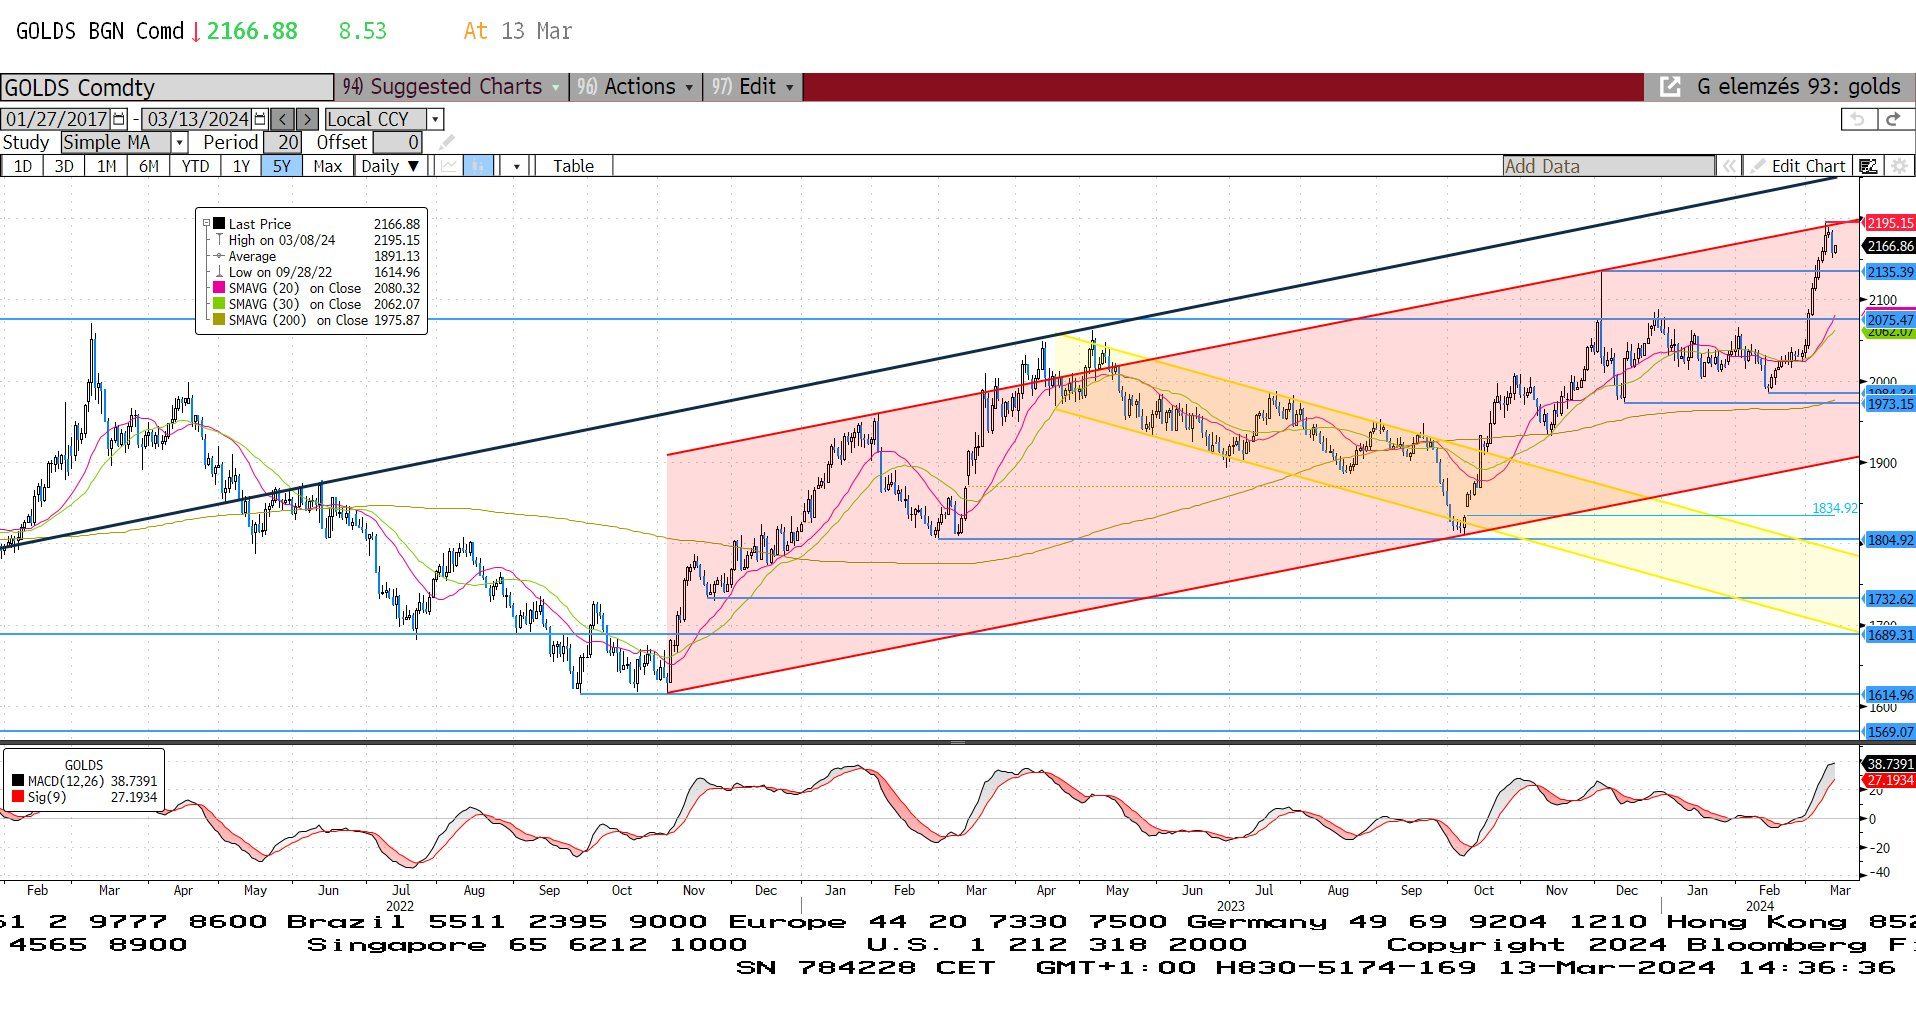Click the 1973.15 price axis label
This screenshot has height=1023, width=1916.
(x=1889, y=404)
